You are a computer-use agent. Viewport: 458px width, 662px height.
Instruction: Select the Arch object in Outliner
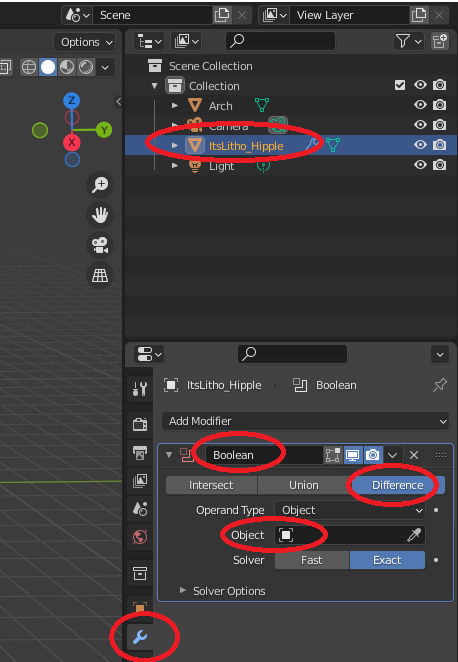[220, 106]
